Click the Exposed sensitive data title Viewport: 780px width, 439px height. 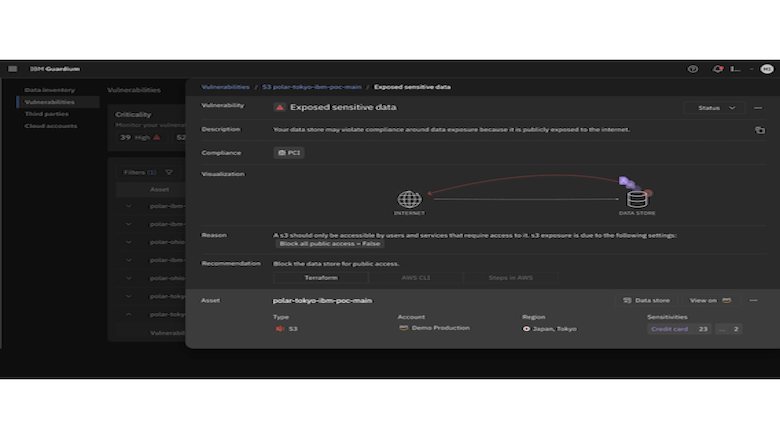343,107
